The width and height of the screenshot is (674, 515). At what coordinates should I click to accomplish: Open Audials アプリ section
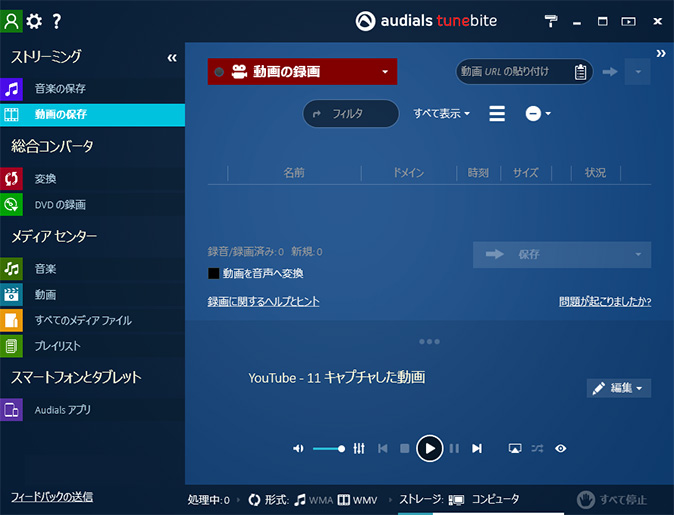click(92, 410)
